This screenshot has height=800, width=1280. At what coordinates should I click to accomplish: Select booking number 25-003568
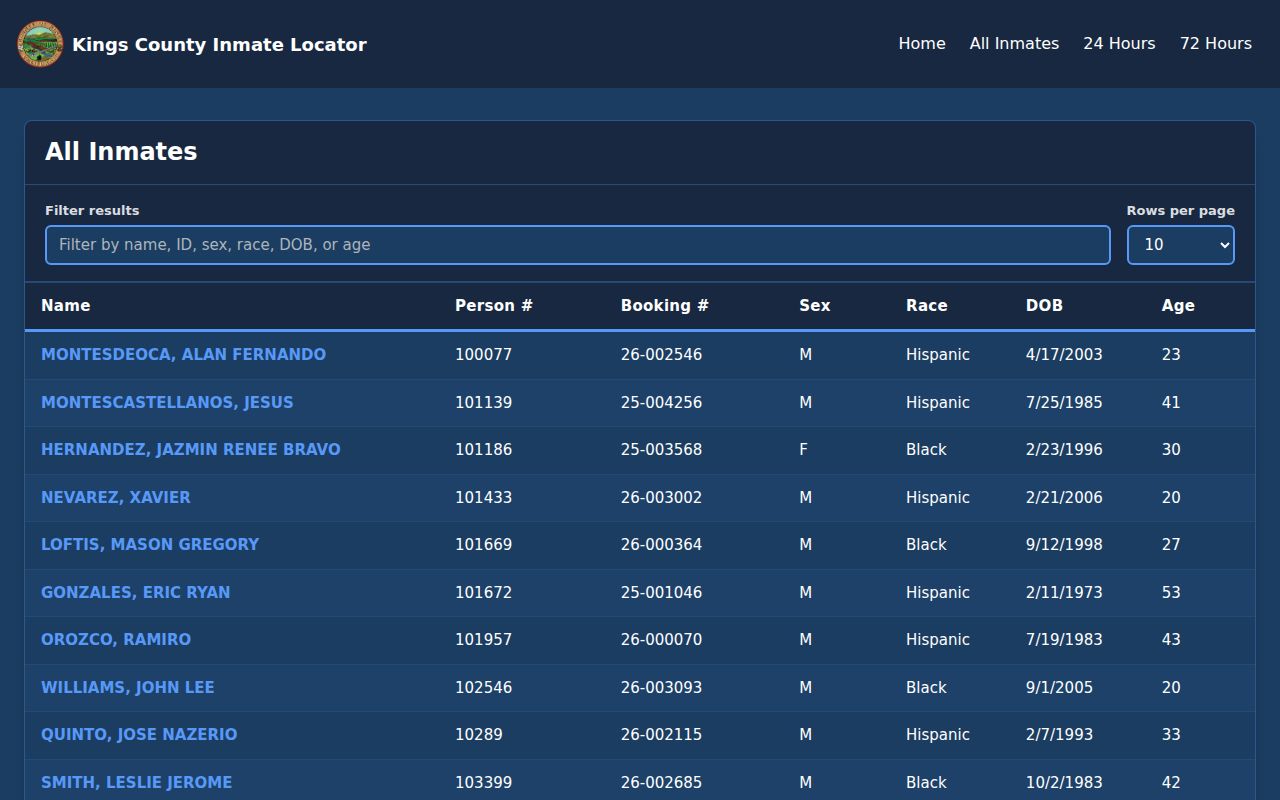(x=661, y=450)
